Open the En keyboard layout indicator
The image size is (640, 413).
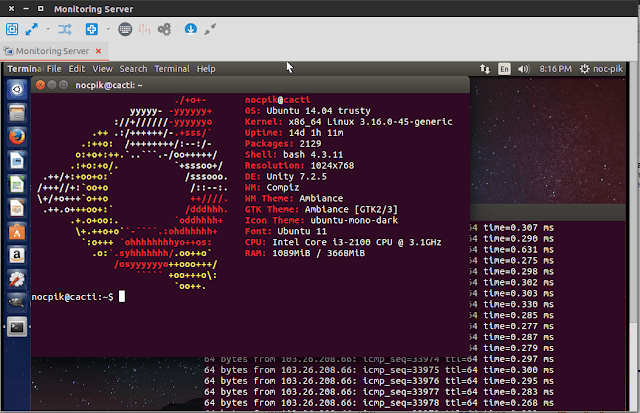click(504, 69)
